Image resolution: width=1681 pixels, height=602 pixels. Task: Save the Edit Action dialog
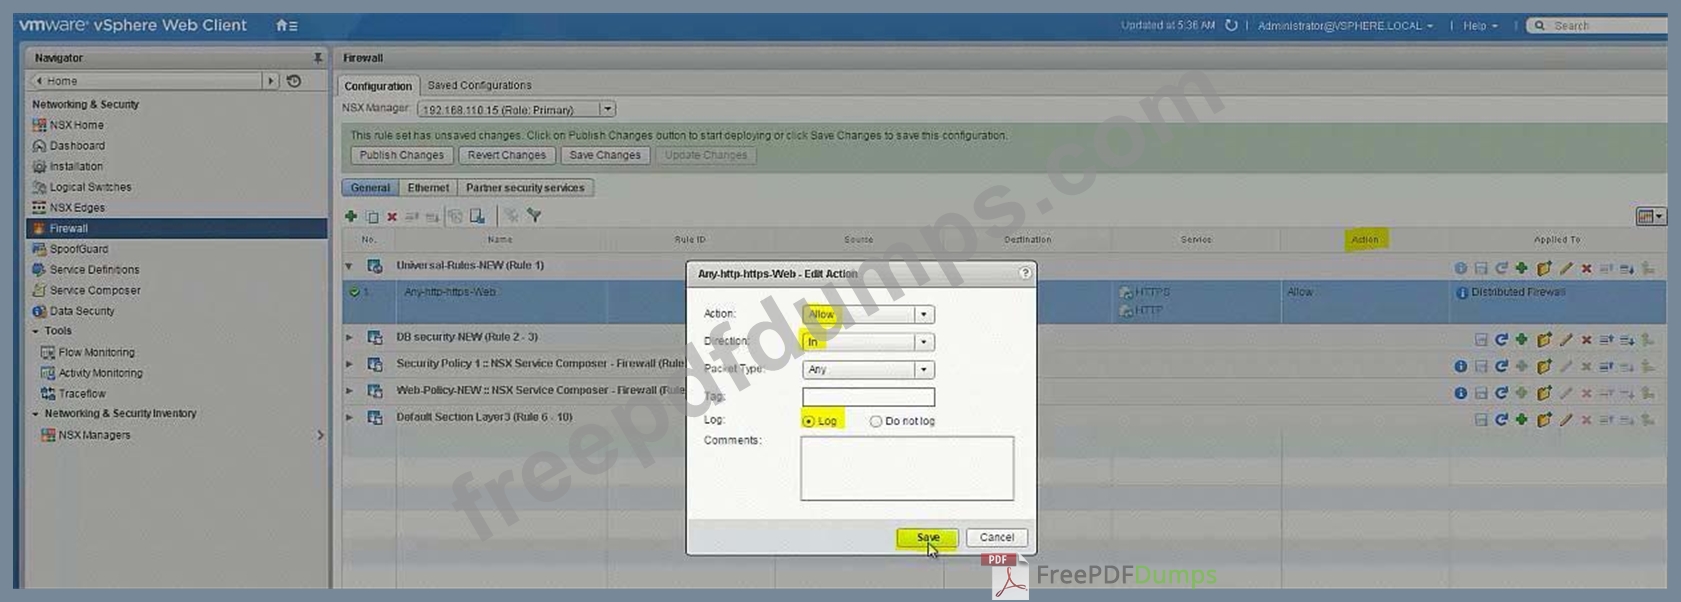[927, 537]
